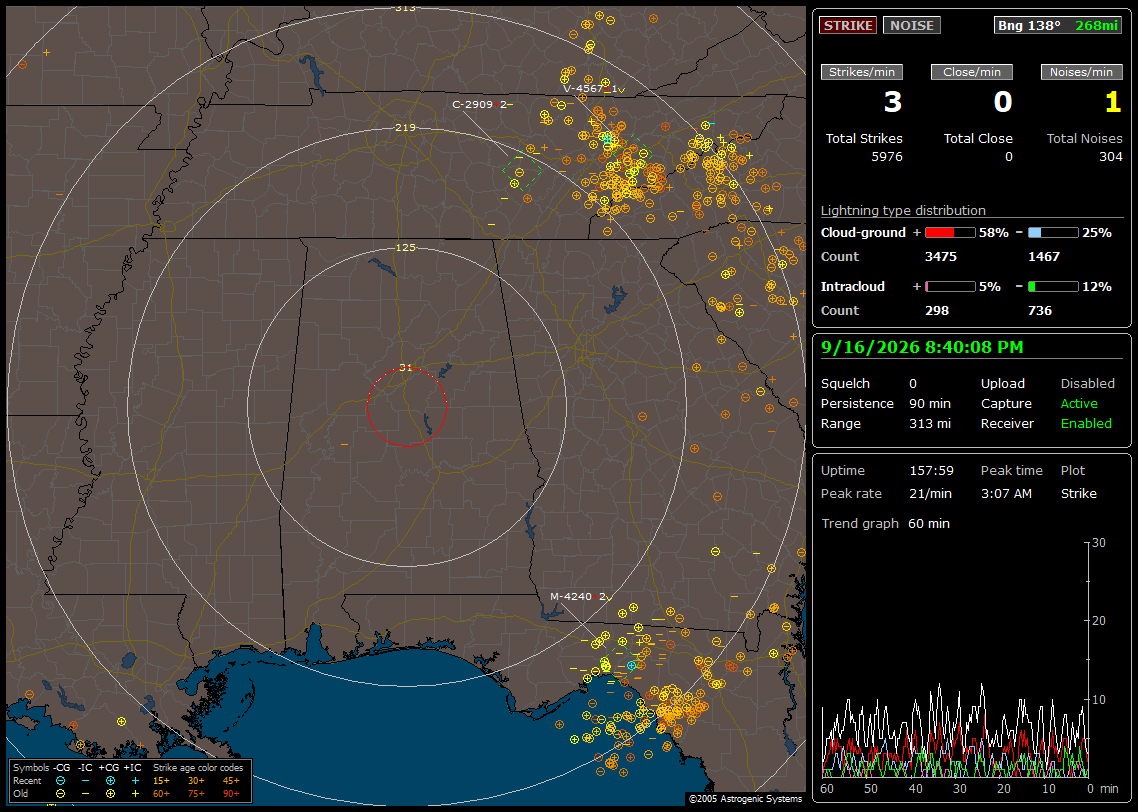This screenshot has height=812, width=1138.
Task: Click the Receiver Enabled status
Action: (x=1086, y=424)
